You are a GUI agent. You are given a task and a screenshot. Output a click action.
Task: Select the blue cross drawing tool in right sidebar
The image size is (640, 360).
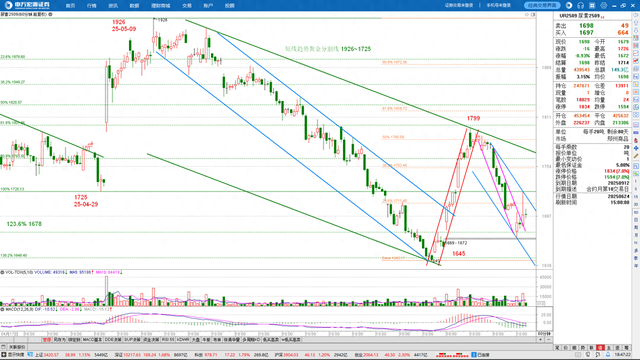click(x=636, y=148)
